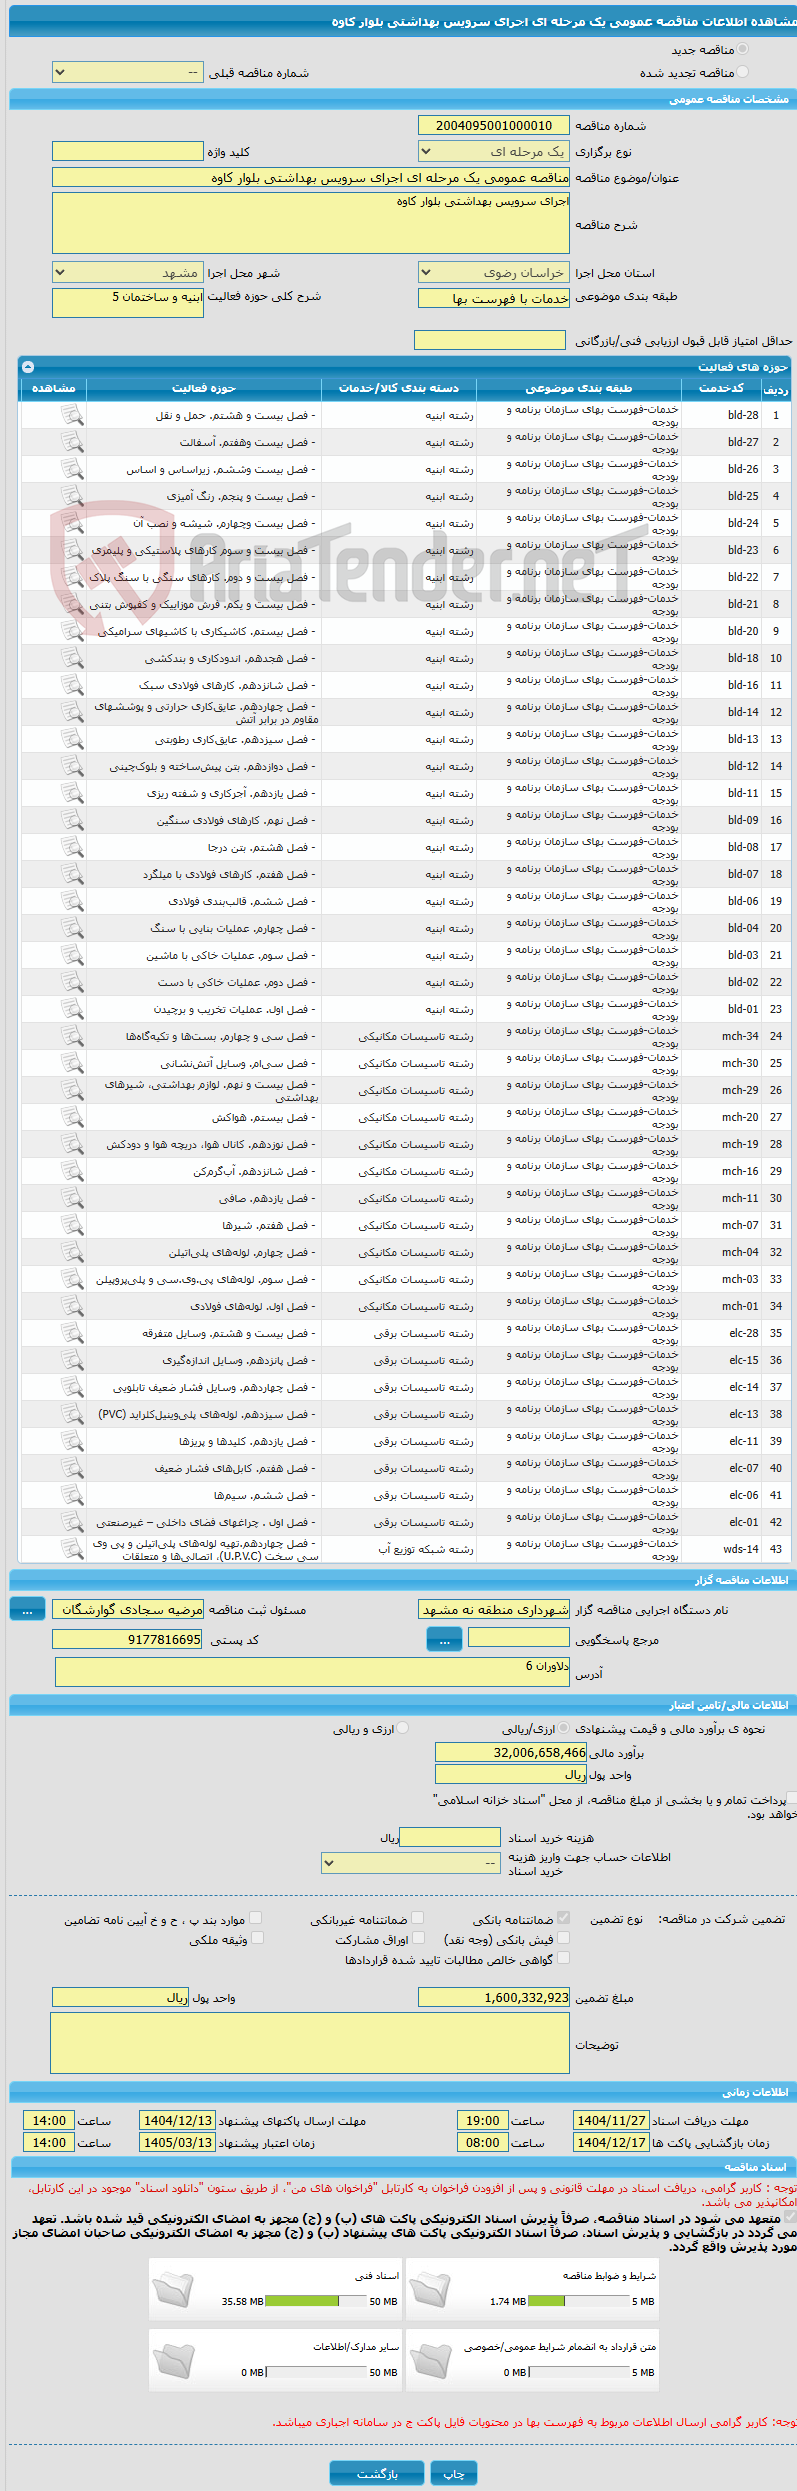797x2491 pixels.
Task: Click the ellipsis button beside مسئول ثبت مناقصه
Action: pyautogui.click(x=27, y=1608)
